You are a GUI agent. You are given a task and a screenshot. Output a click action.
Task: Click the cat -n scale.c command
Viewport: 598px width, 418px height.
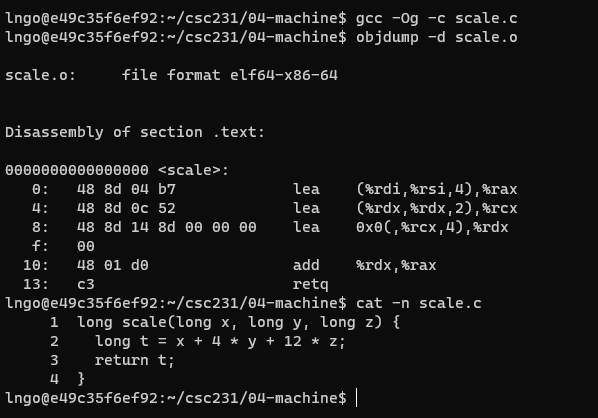coord(418,303)
